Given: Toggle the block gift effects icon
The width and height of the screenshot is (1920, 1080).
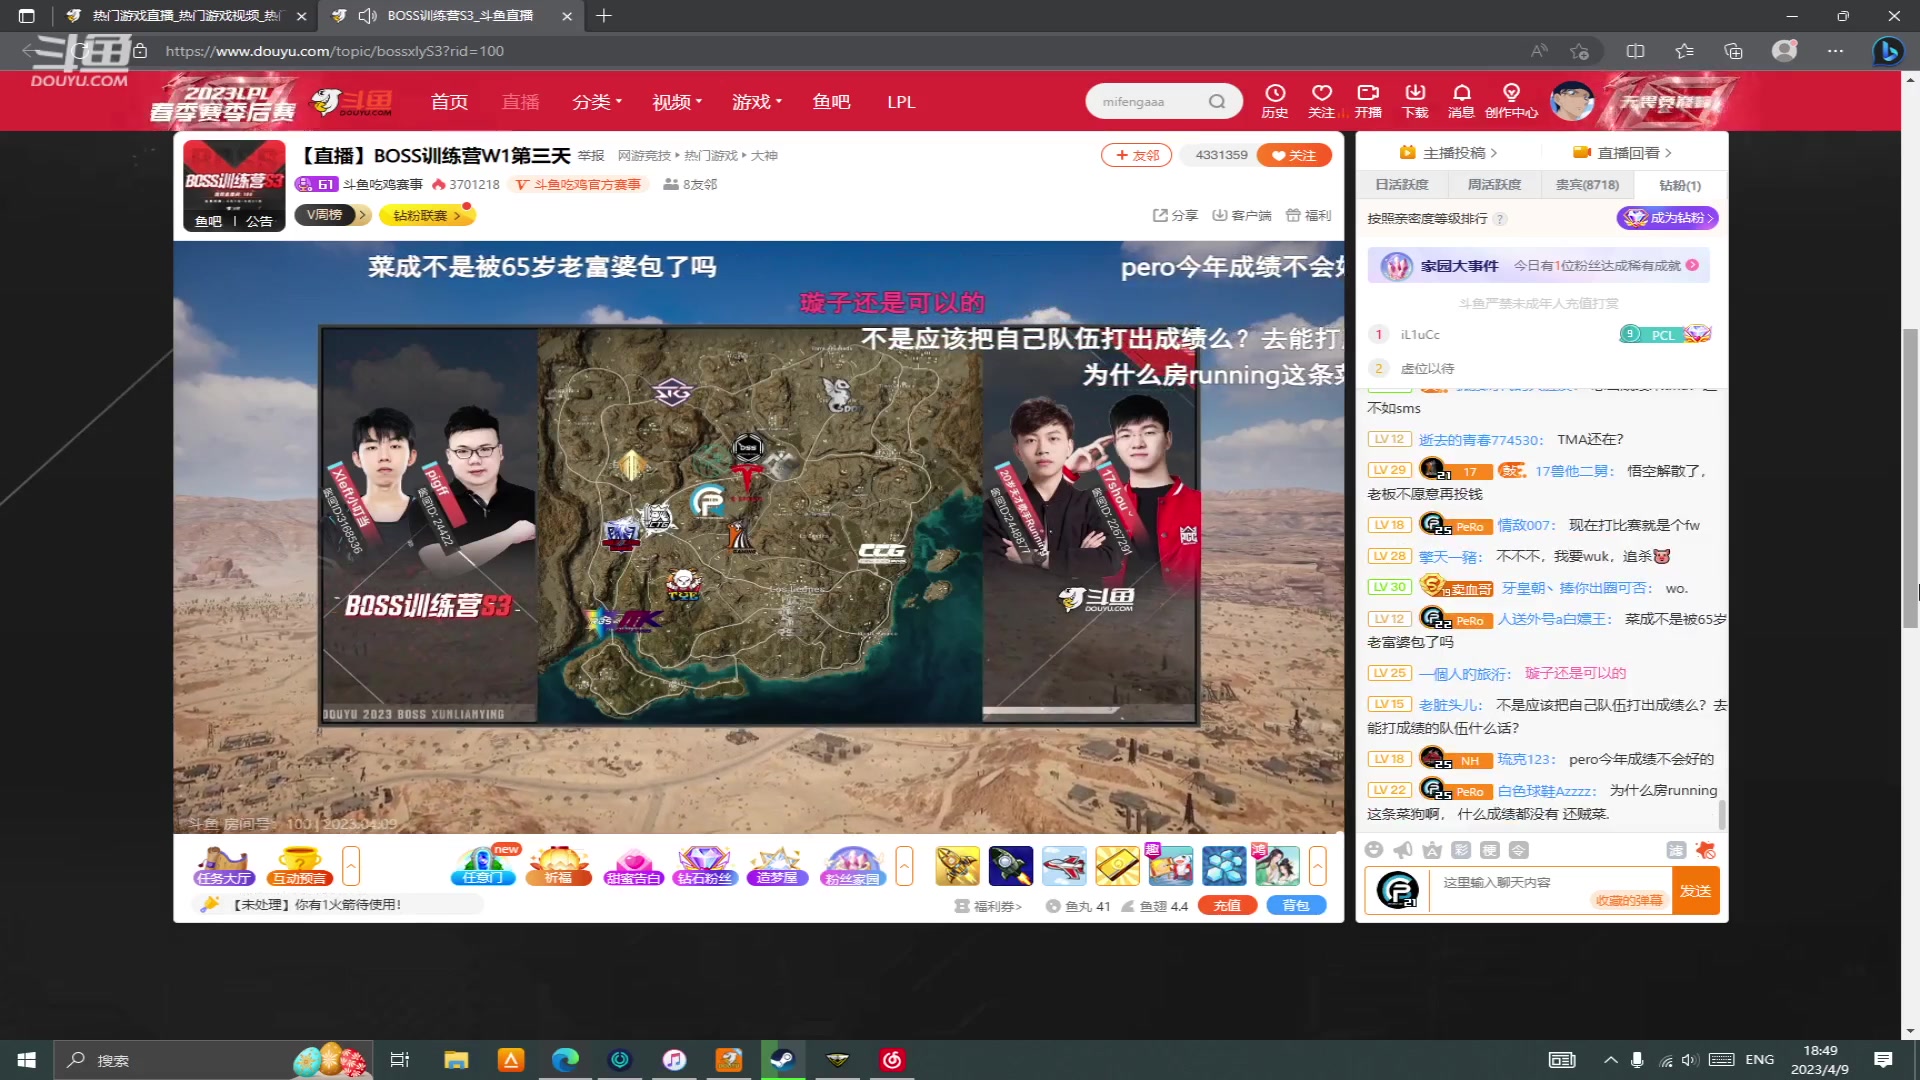Looking at the screenshot, I should (x=1706, y=850).
